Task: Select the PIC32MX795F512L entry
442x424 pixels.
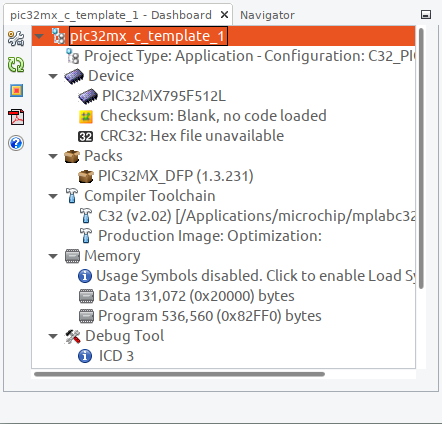Action: tap(164, 96)
